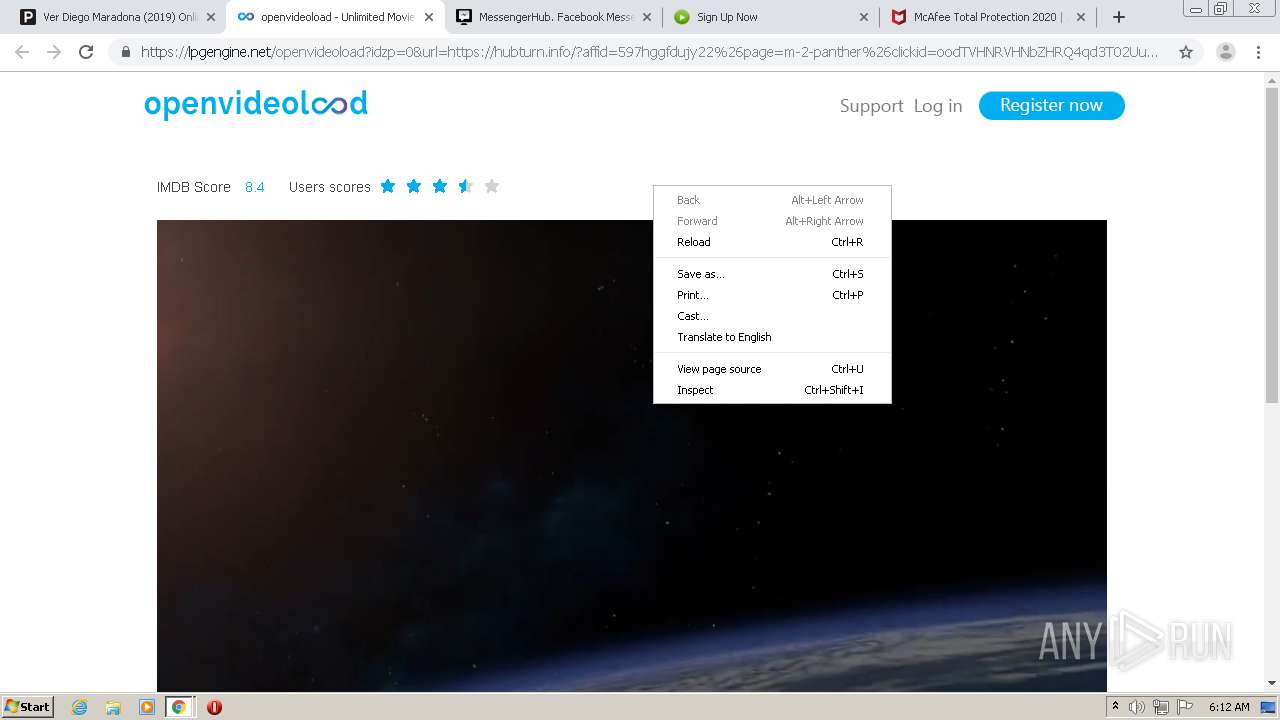Click the system clock 6:12 AM
The width and height of the screenshot is (1280, 720).
pos(1229,707)
